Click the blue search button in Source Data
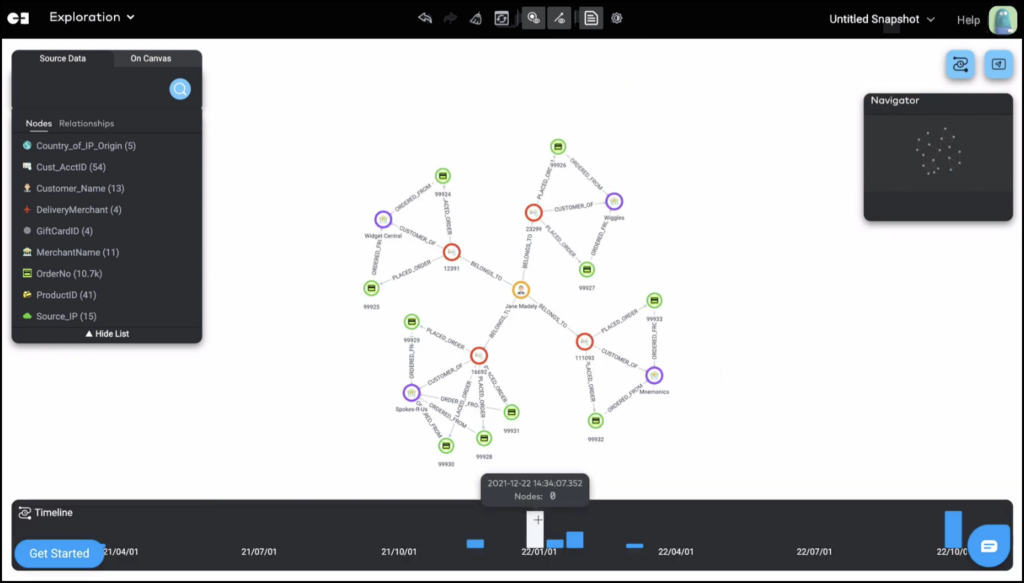Screen dimensions: 1024x583 [x=180, y=89]
